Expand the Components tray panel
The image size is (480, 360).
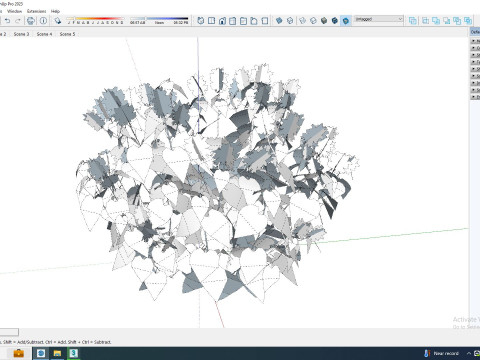pyautogui.click(x=475, y=48)
